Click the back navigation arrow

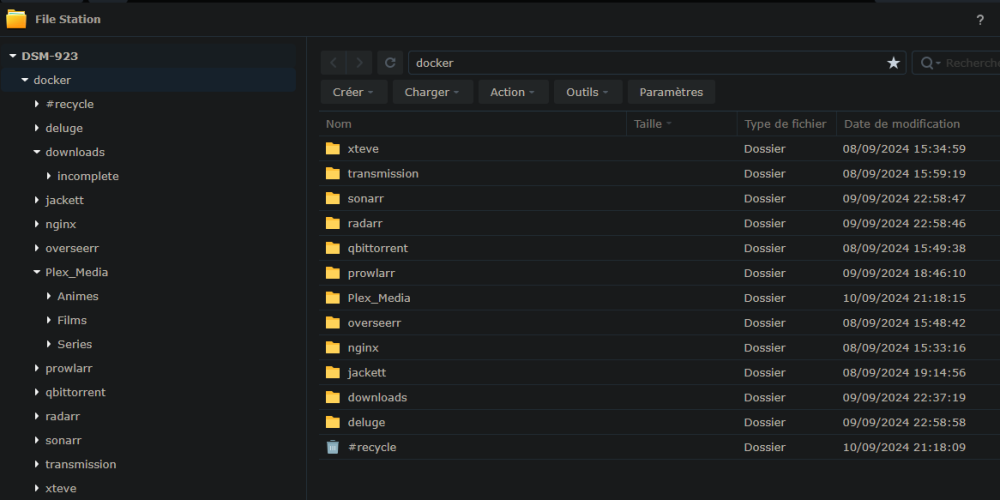pos(334,63)
